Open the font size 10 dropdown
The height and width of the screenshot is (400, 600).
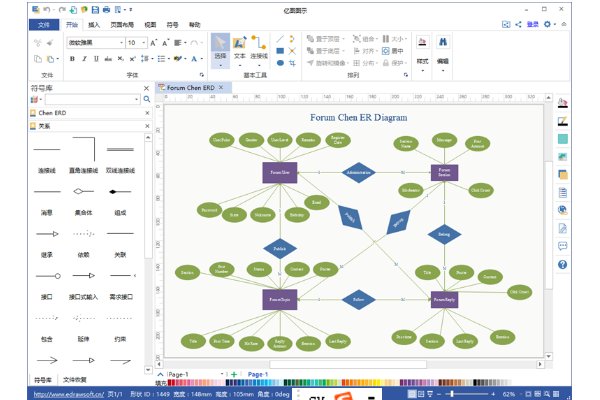pos(143,42)
